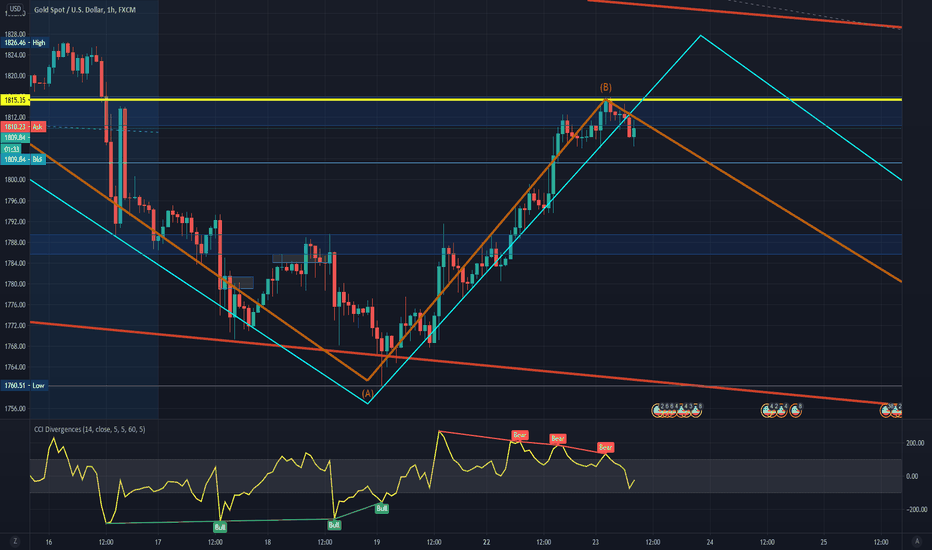Click the Bear label directly below wave (B)

point(605,447)
